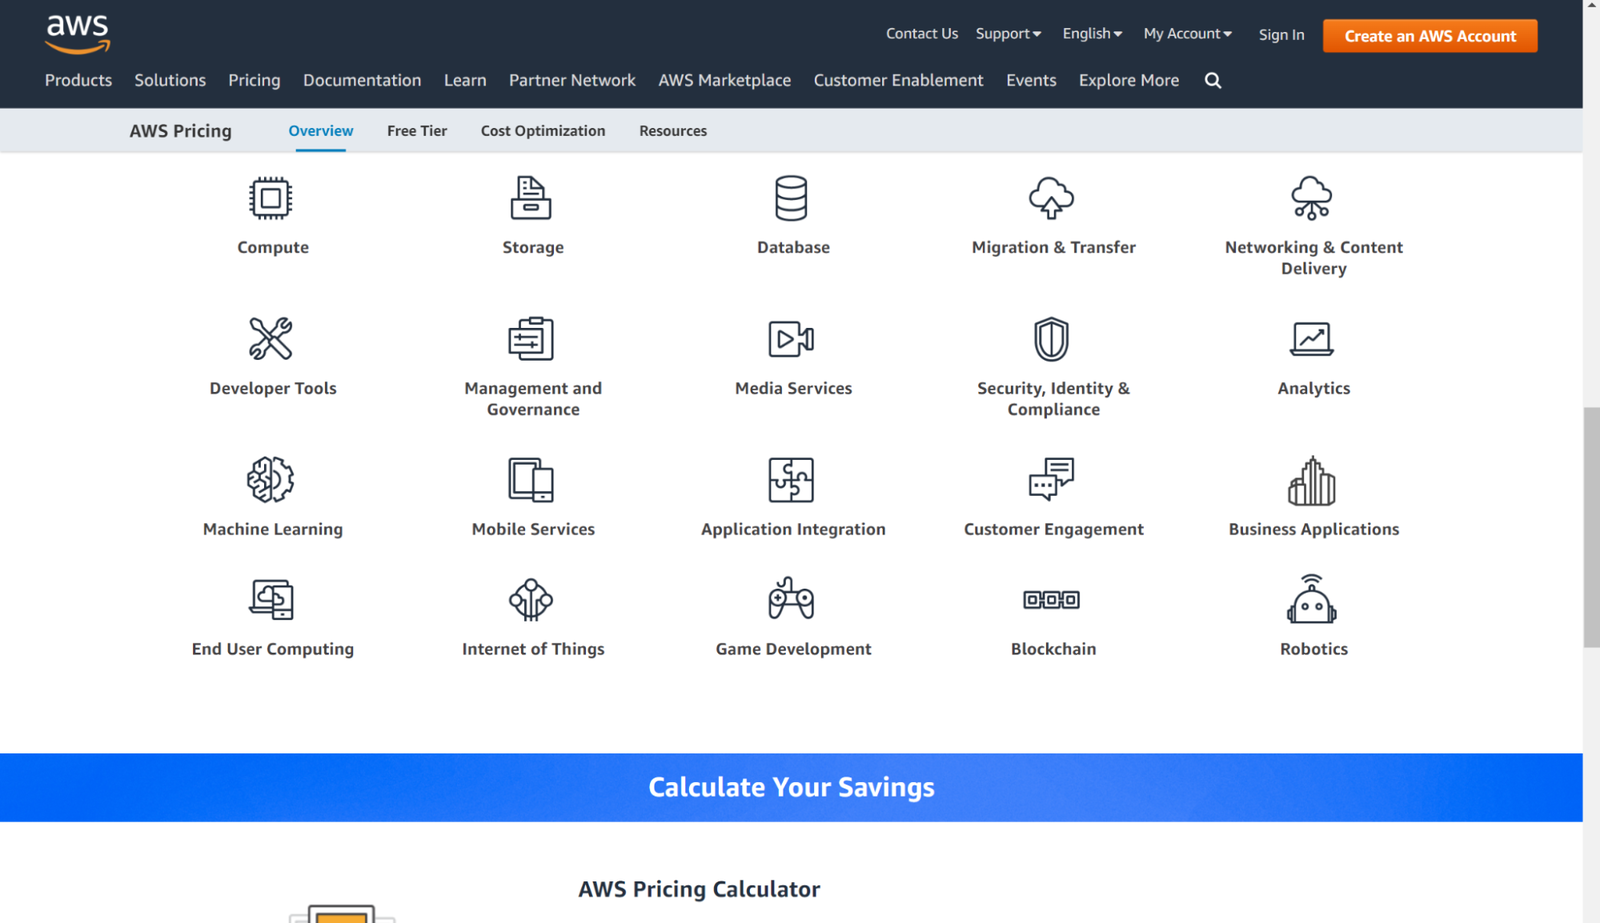Click the Database cylinder icon
Image resolution: width=1600 pixels, height=923 pixels.
pos(791,198)
